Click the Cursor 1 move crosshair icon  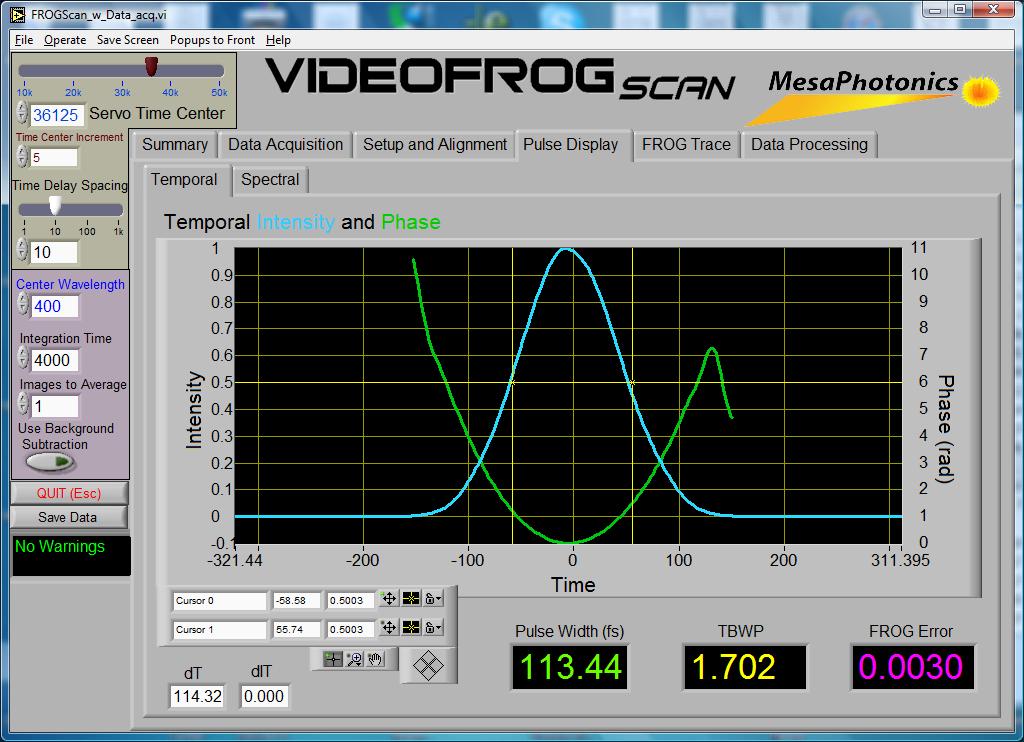[x=389, y=629]
